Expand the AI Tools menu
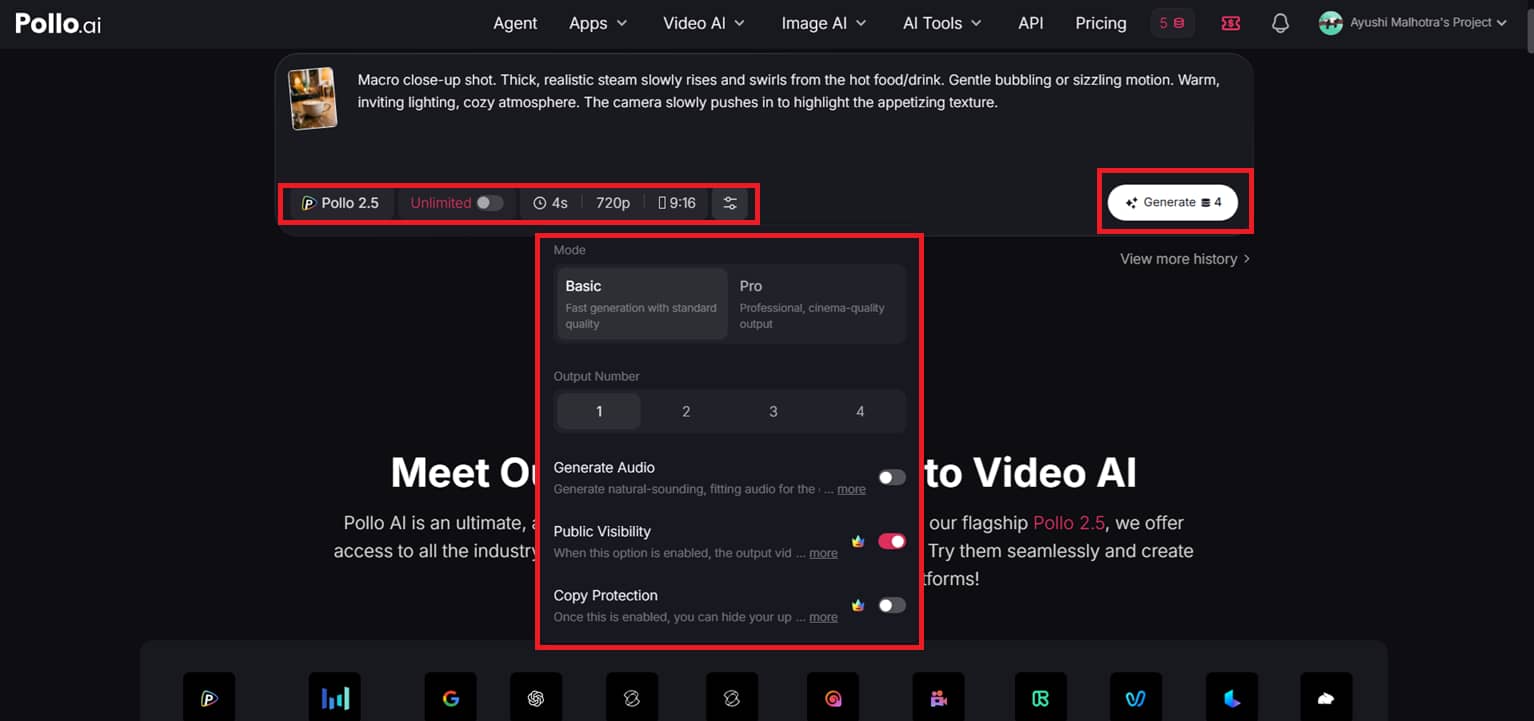1534x721 pixels. pos(942,23)
